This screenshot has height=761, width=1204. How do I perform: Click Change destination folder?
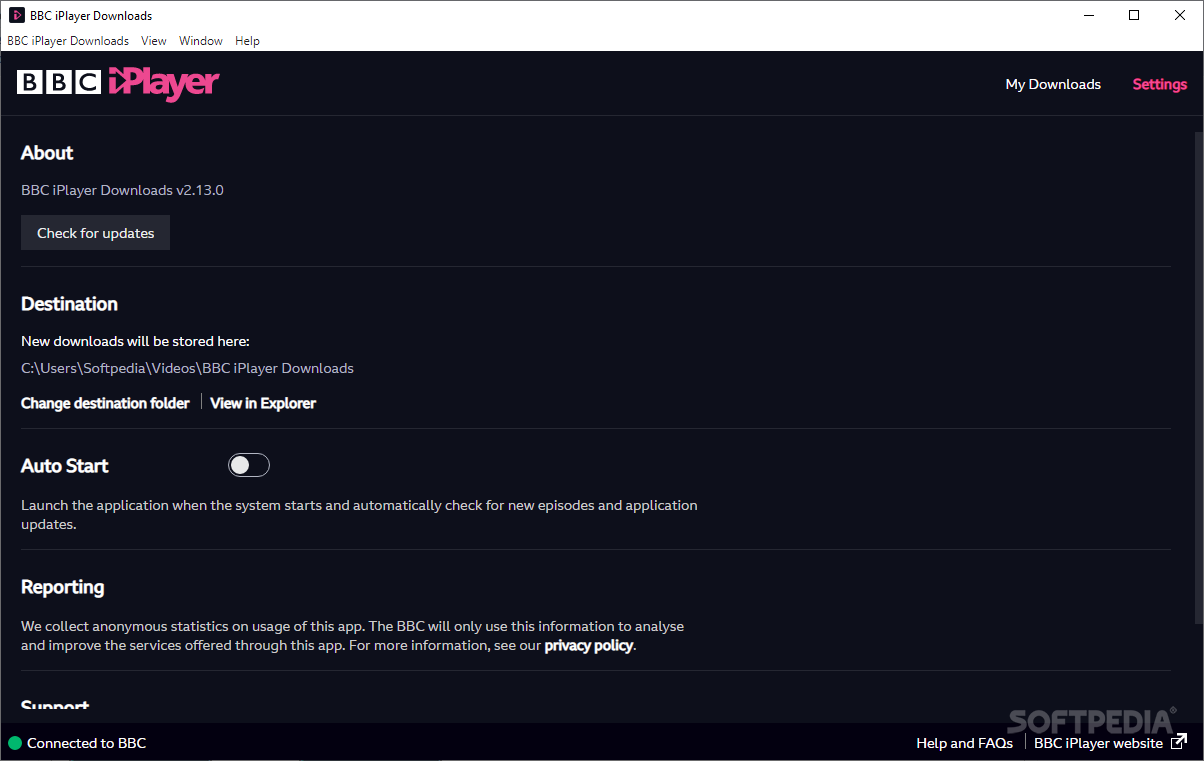coord(105,403)
